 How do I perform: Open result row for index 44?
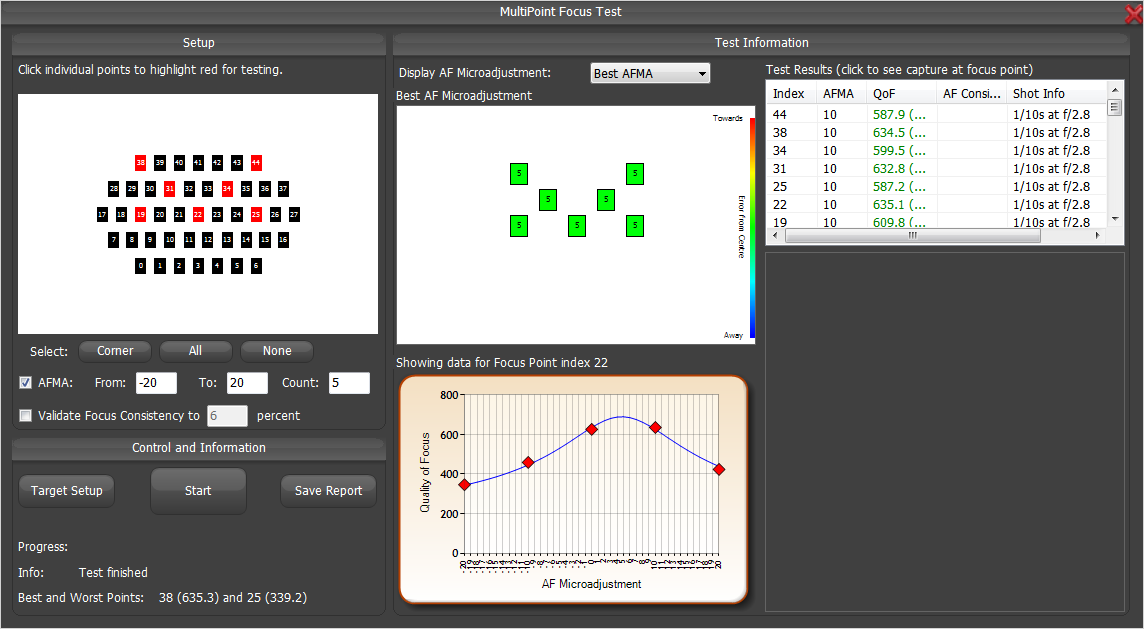point(937,115)
